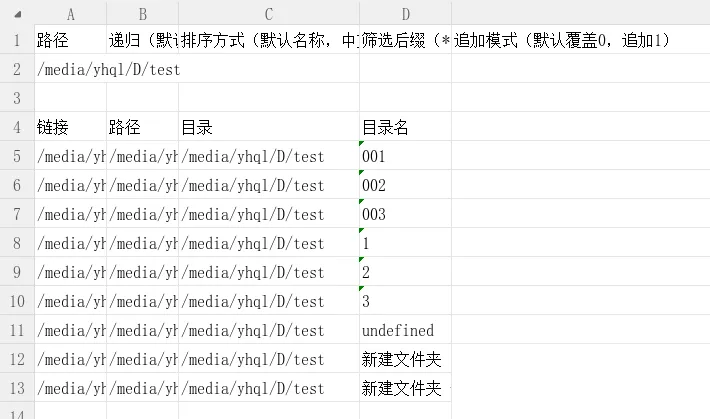This screenshot has height=419, width=710.
Task: Click cell A4 labeled 链接
Action: (71, 127)
